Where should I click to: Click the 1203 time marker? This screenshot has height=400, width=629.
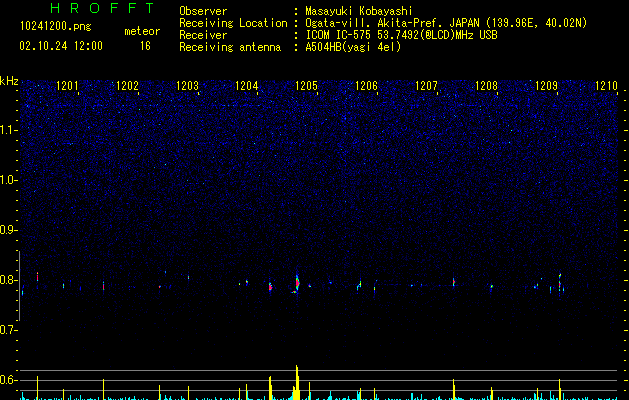point(187,86)
